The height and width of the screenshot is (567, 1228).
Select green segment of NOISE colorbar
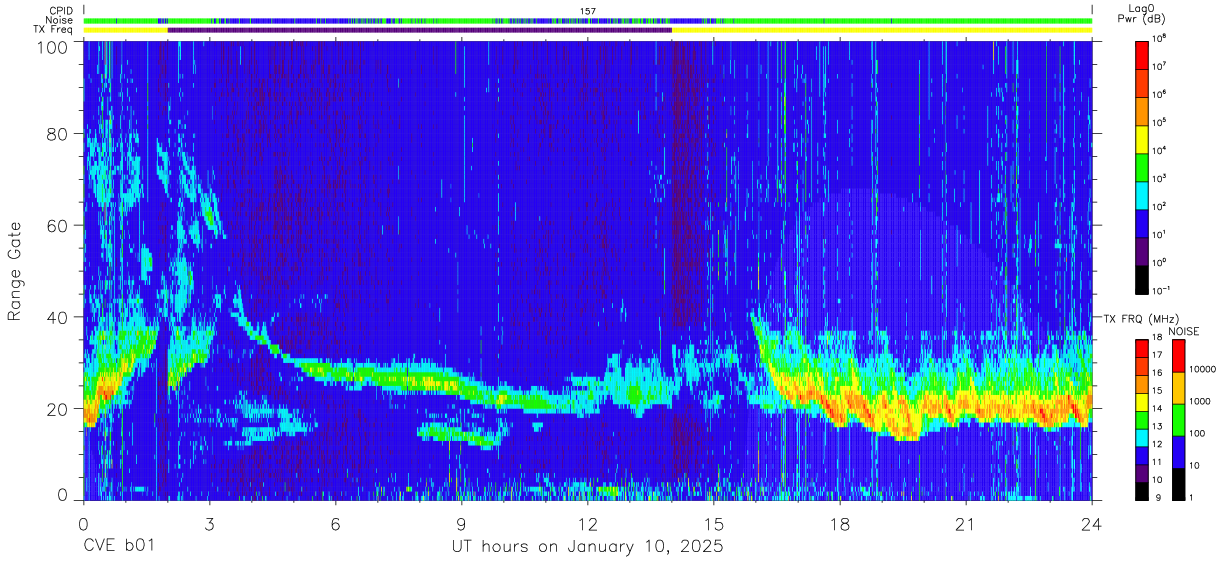pyautogui.click(x=1179, y=420)
